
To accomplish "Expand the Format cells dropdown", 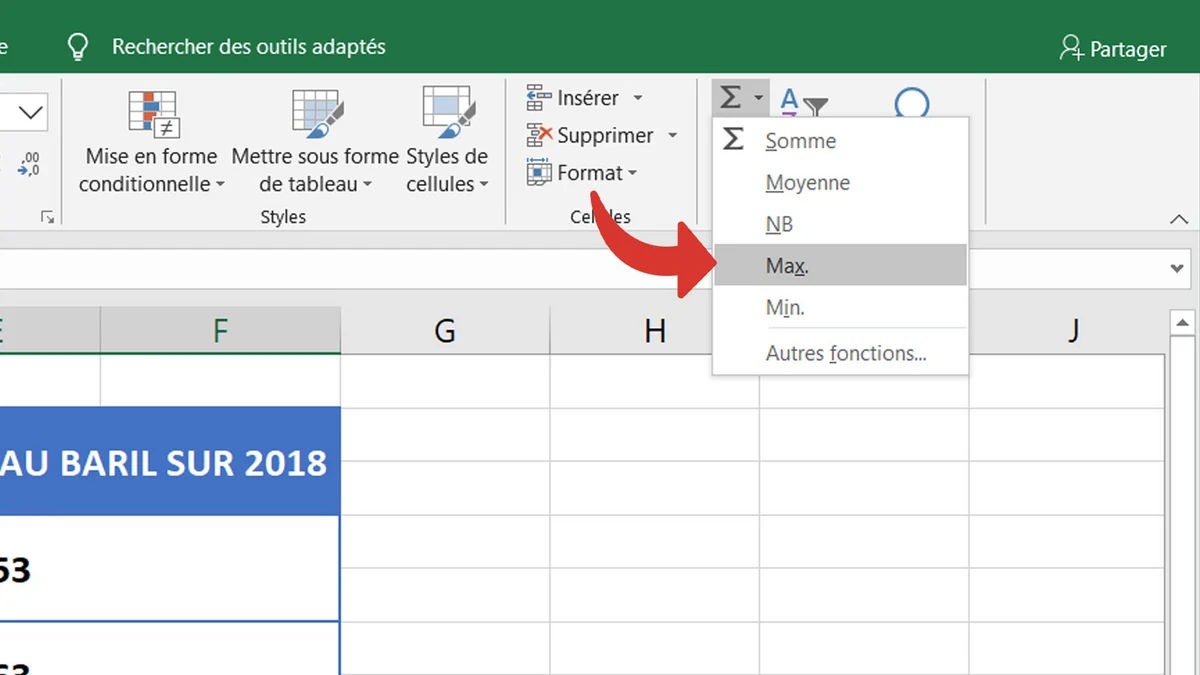I will pyautogui.click(x=632, y=174).
